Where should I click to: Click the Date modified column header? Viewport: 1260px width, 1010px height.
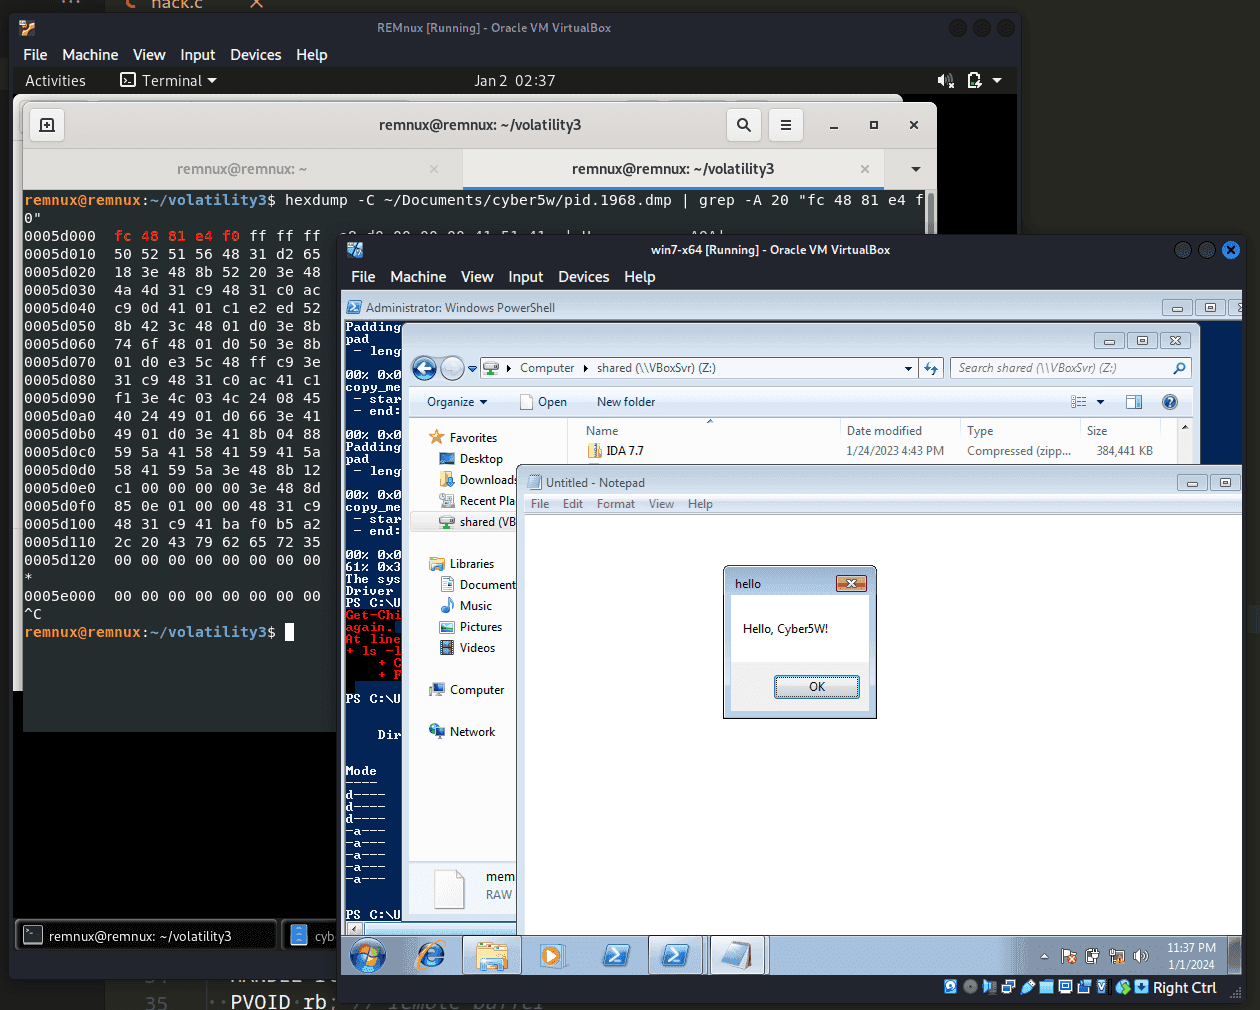[884, 431]
